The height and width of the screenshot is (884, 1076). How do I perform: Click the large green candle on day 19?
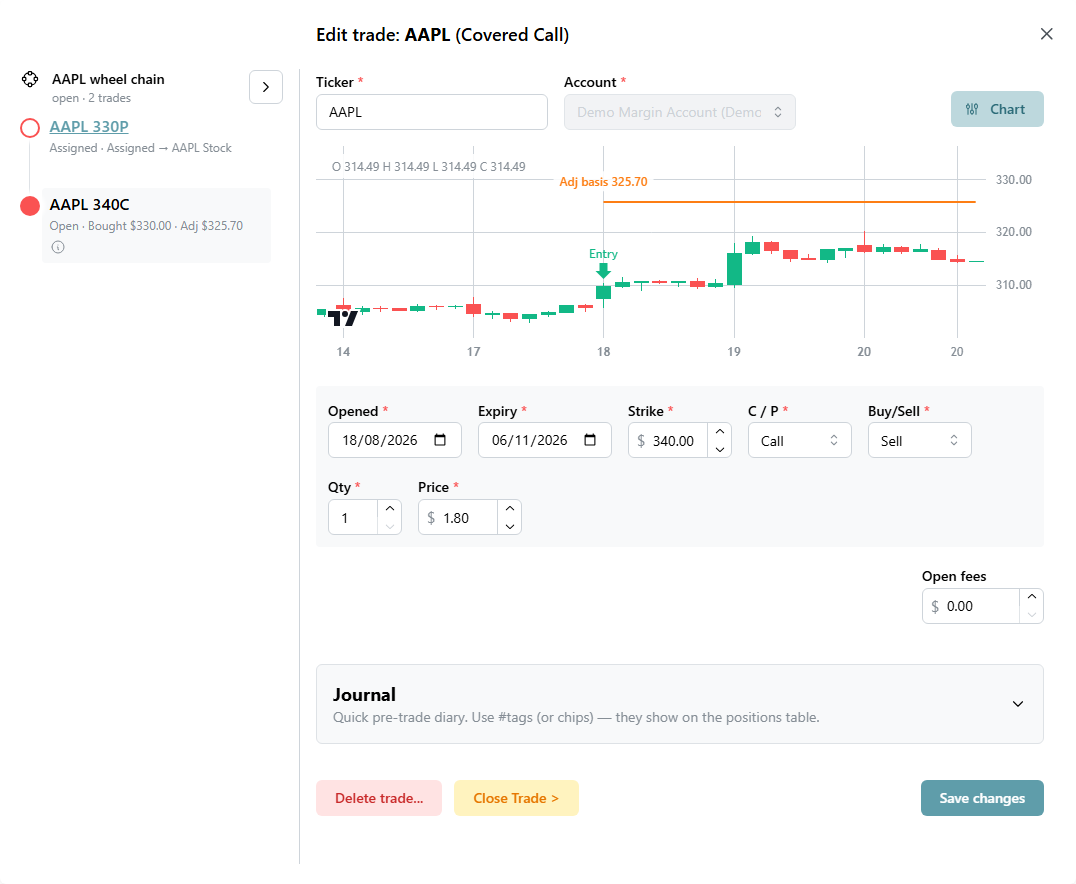[734, 268]
